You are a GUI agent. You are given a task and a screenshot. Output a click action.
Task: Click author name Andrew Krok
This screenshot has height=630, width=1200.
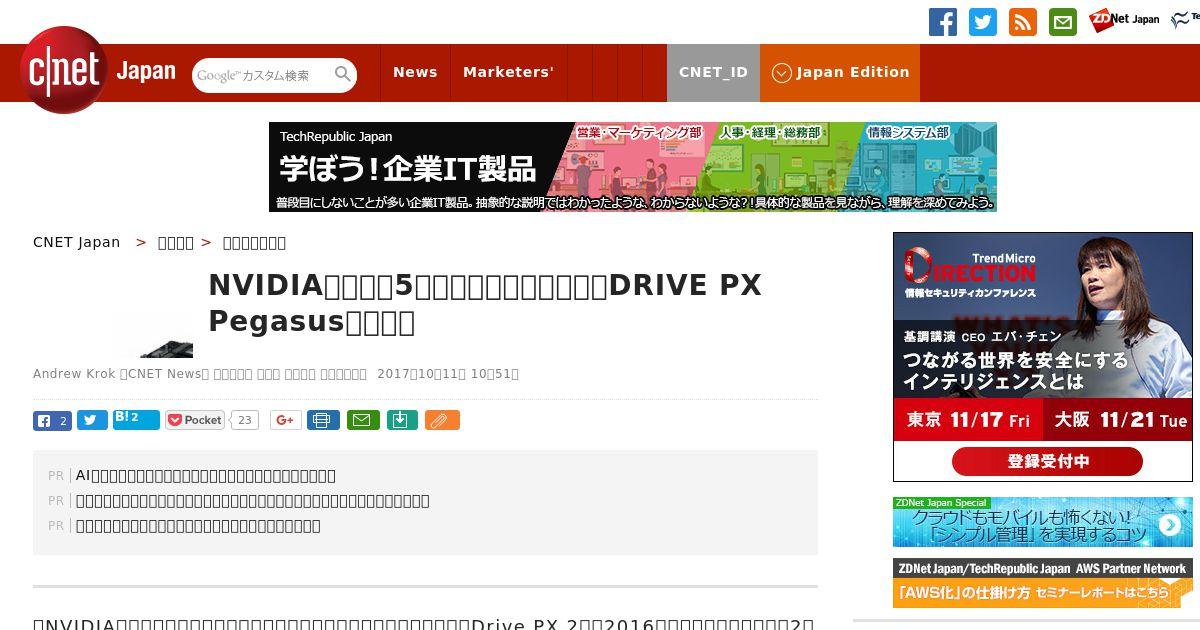74,374
